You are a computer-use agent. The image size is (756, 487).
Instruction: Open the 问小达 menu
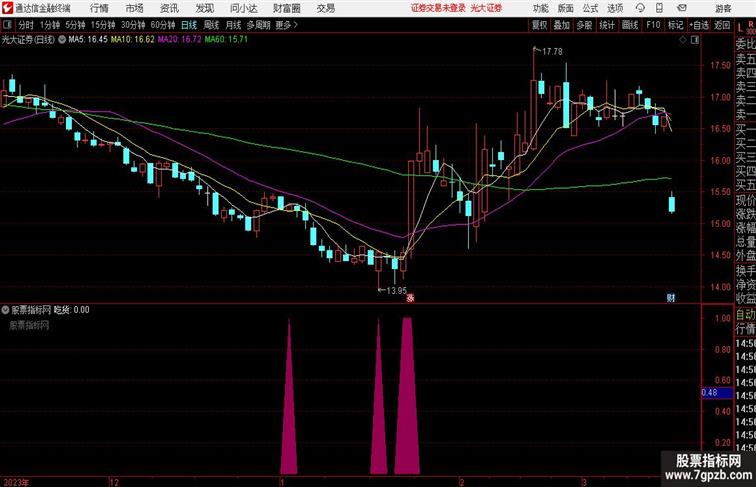(x=243, y=8)
